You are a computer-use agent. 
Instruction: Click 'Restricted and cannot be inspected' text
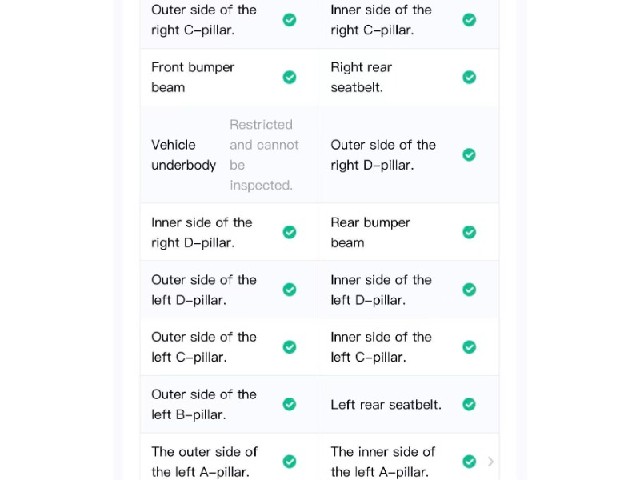coord(264,155)
